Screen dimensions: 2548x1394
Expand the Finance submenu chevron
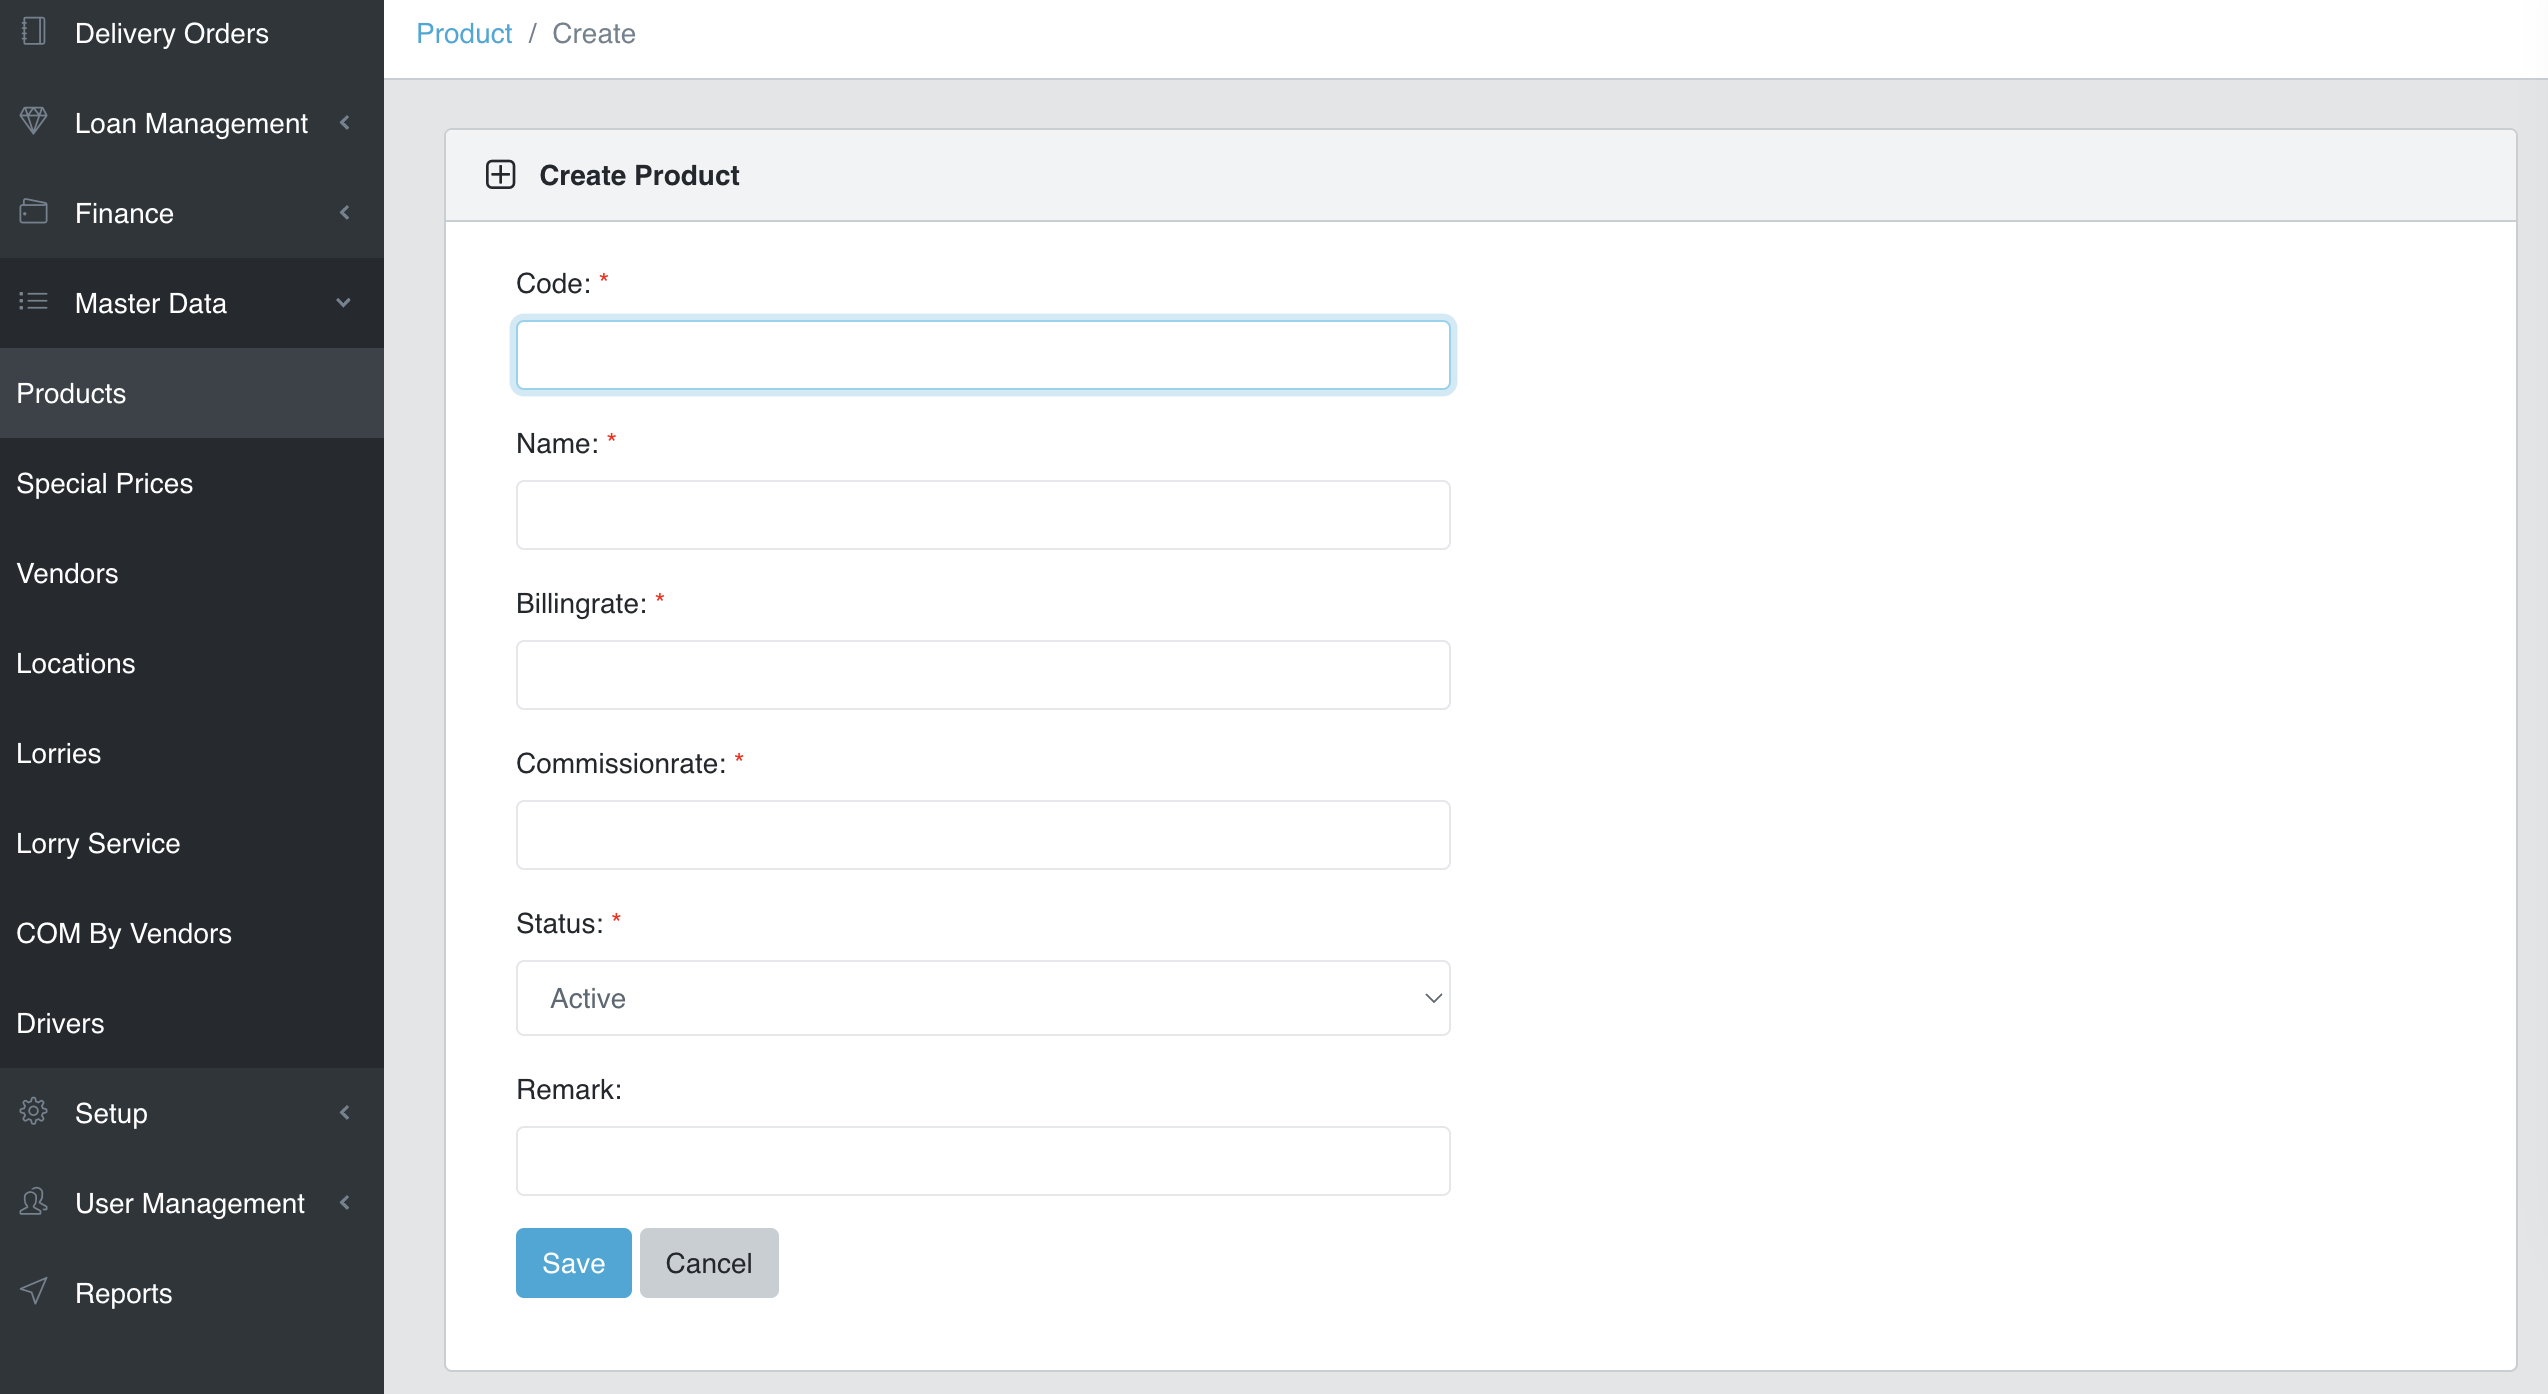(345, 213)
